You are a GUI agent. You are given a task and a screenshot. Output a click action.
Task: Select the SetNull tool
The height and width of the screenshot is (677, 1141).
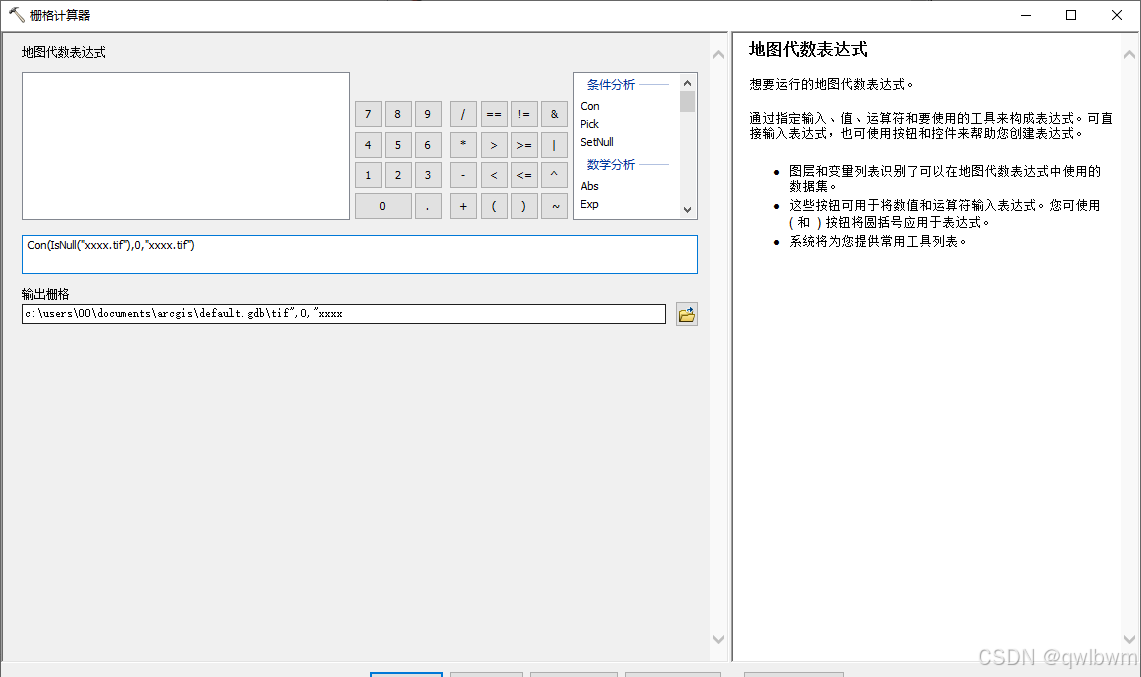point(596,142)
